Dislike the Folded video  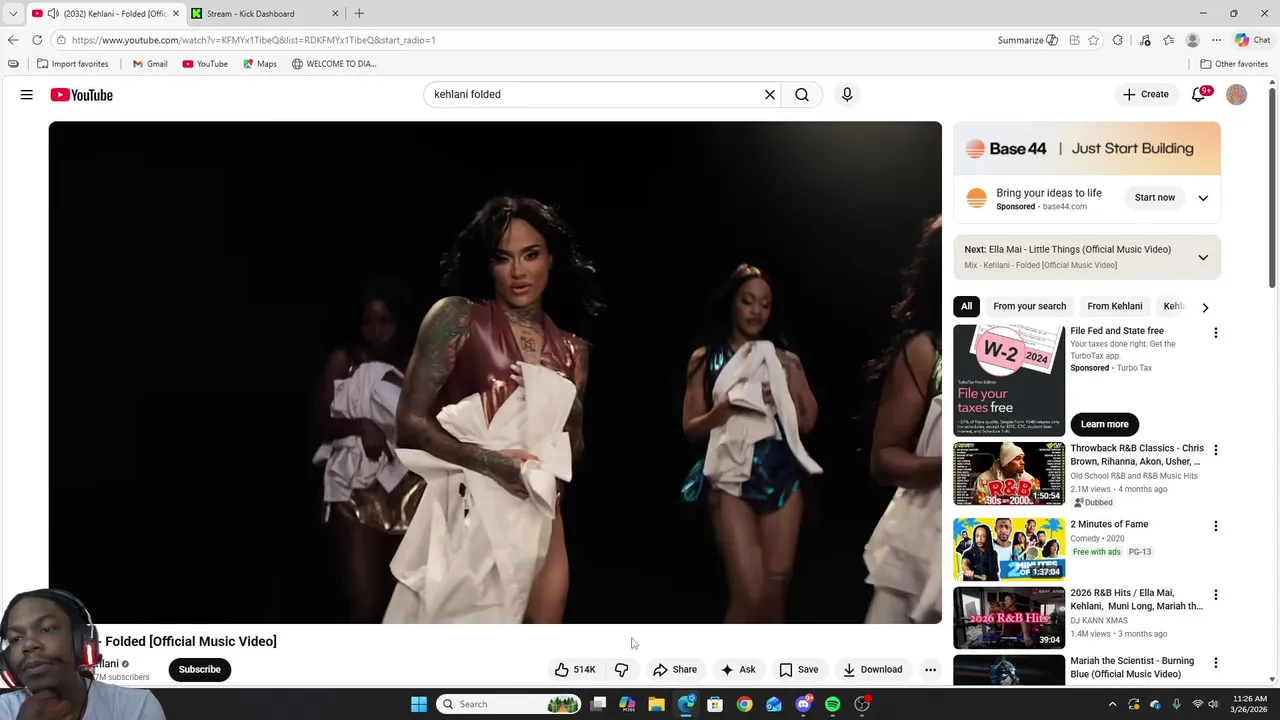[621, 670]
